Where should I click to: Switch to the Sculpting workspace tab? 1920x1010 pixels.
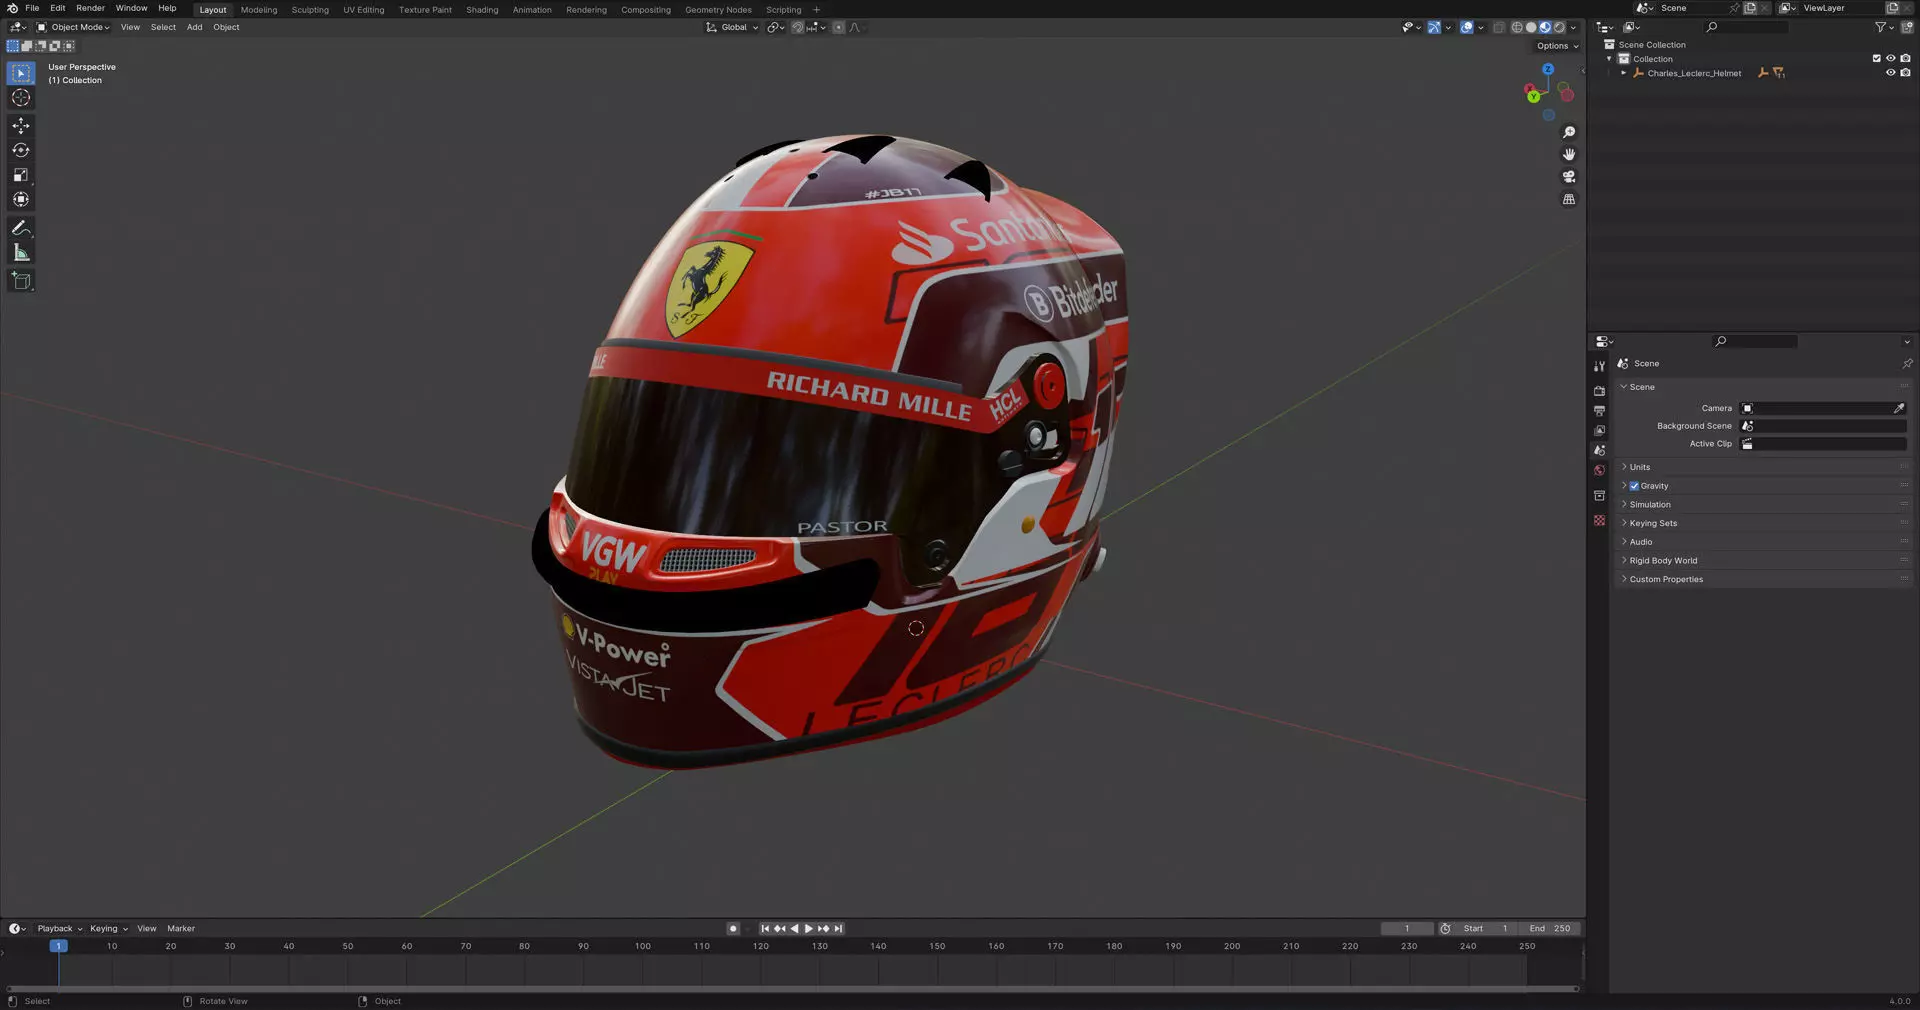tap(310, 10)
